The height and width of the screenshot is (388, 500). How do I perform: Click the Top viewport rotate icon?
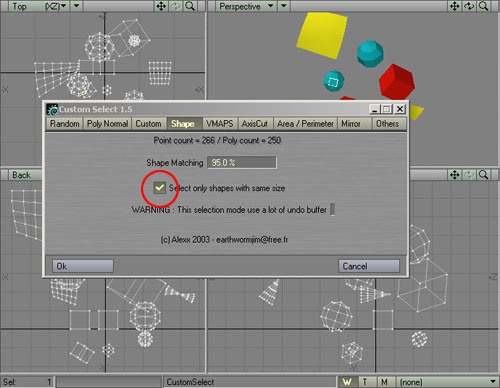(x=176, y=6)
